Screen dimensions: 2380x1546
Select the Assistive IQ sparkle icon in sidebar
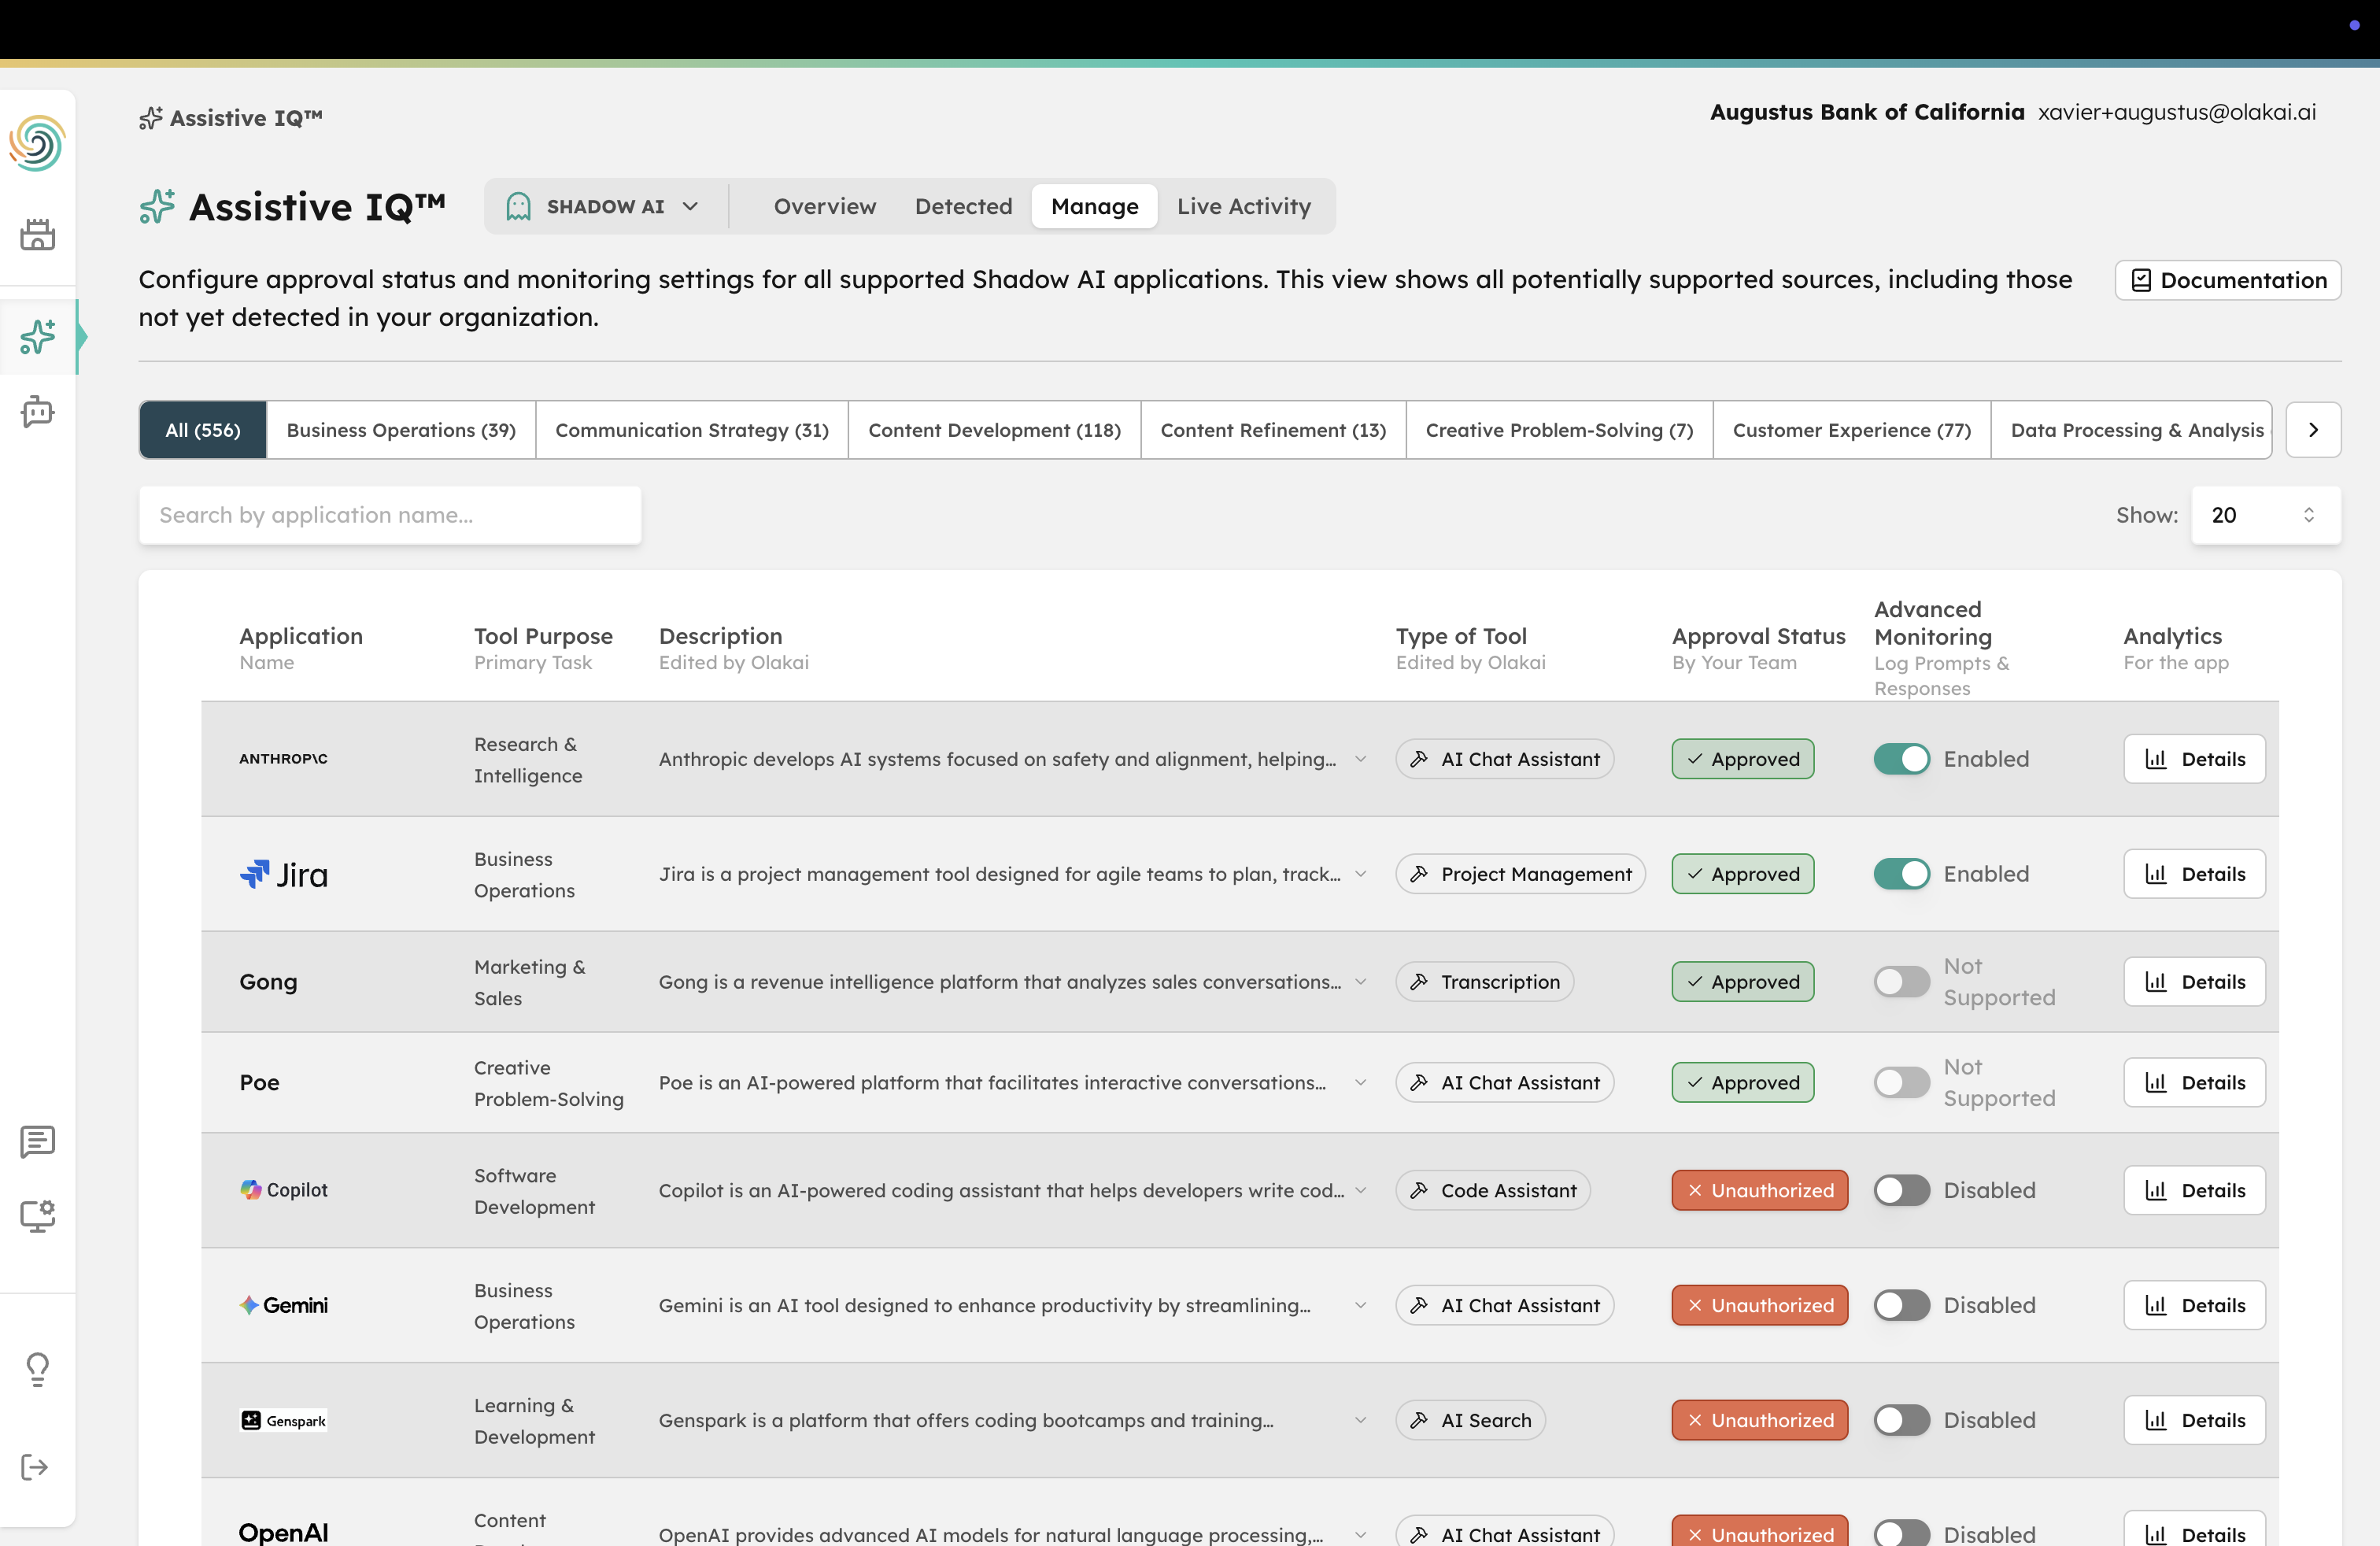click(37, 337)
